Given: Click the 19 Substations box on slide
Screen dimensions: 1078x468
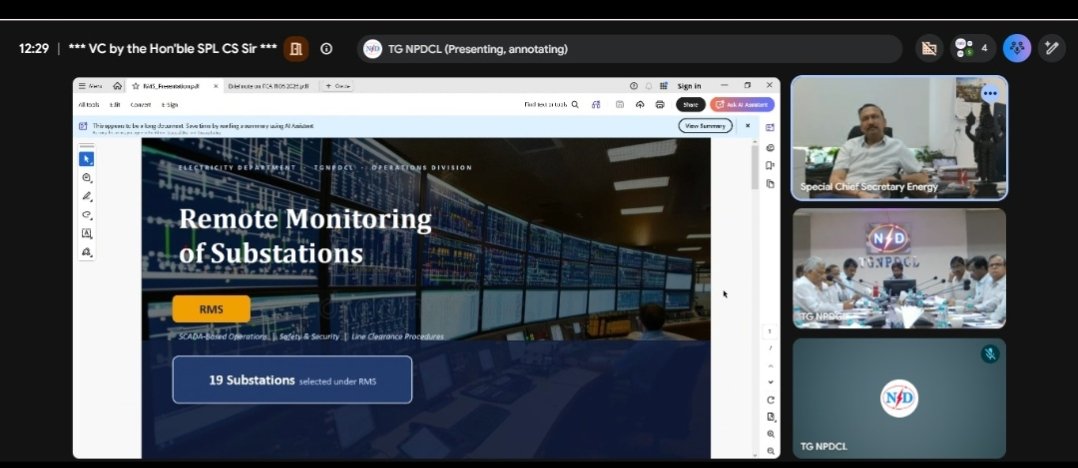Looking at the screenshot, I should click(292, 379).
